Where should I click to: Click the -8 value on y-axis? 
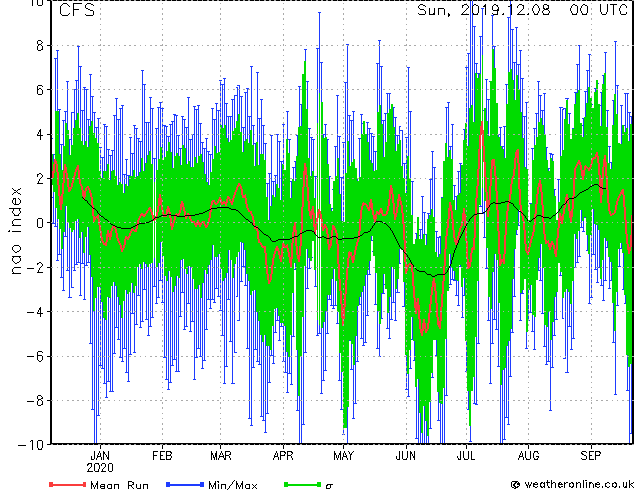tap(35, 401)
